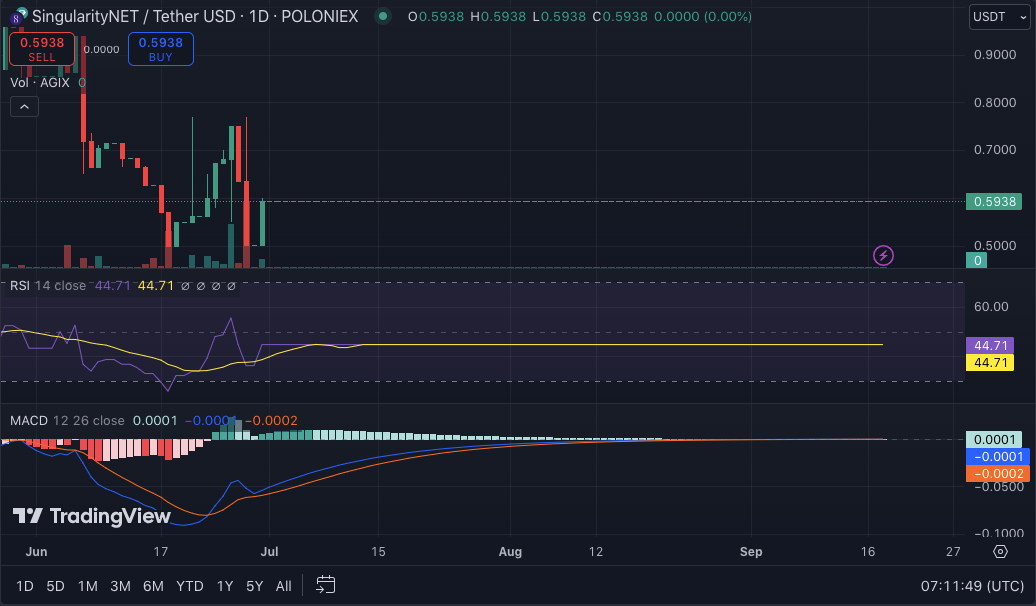Click the yellow 44.71 RSI value tag
The image size is (1036, 606).
click(990, 362)
